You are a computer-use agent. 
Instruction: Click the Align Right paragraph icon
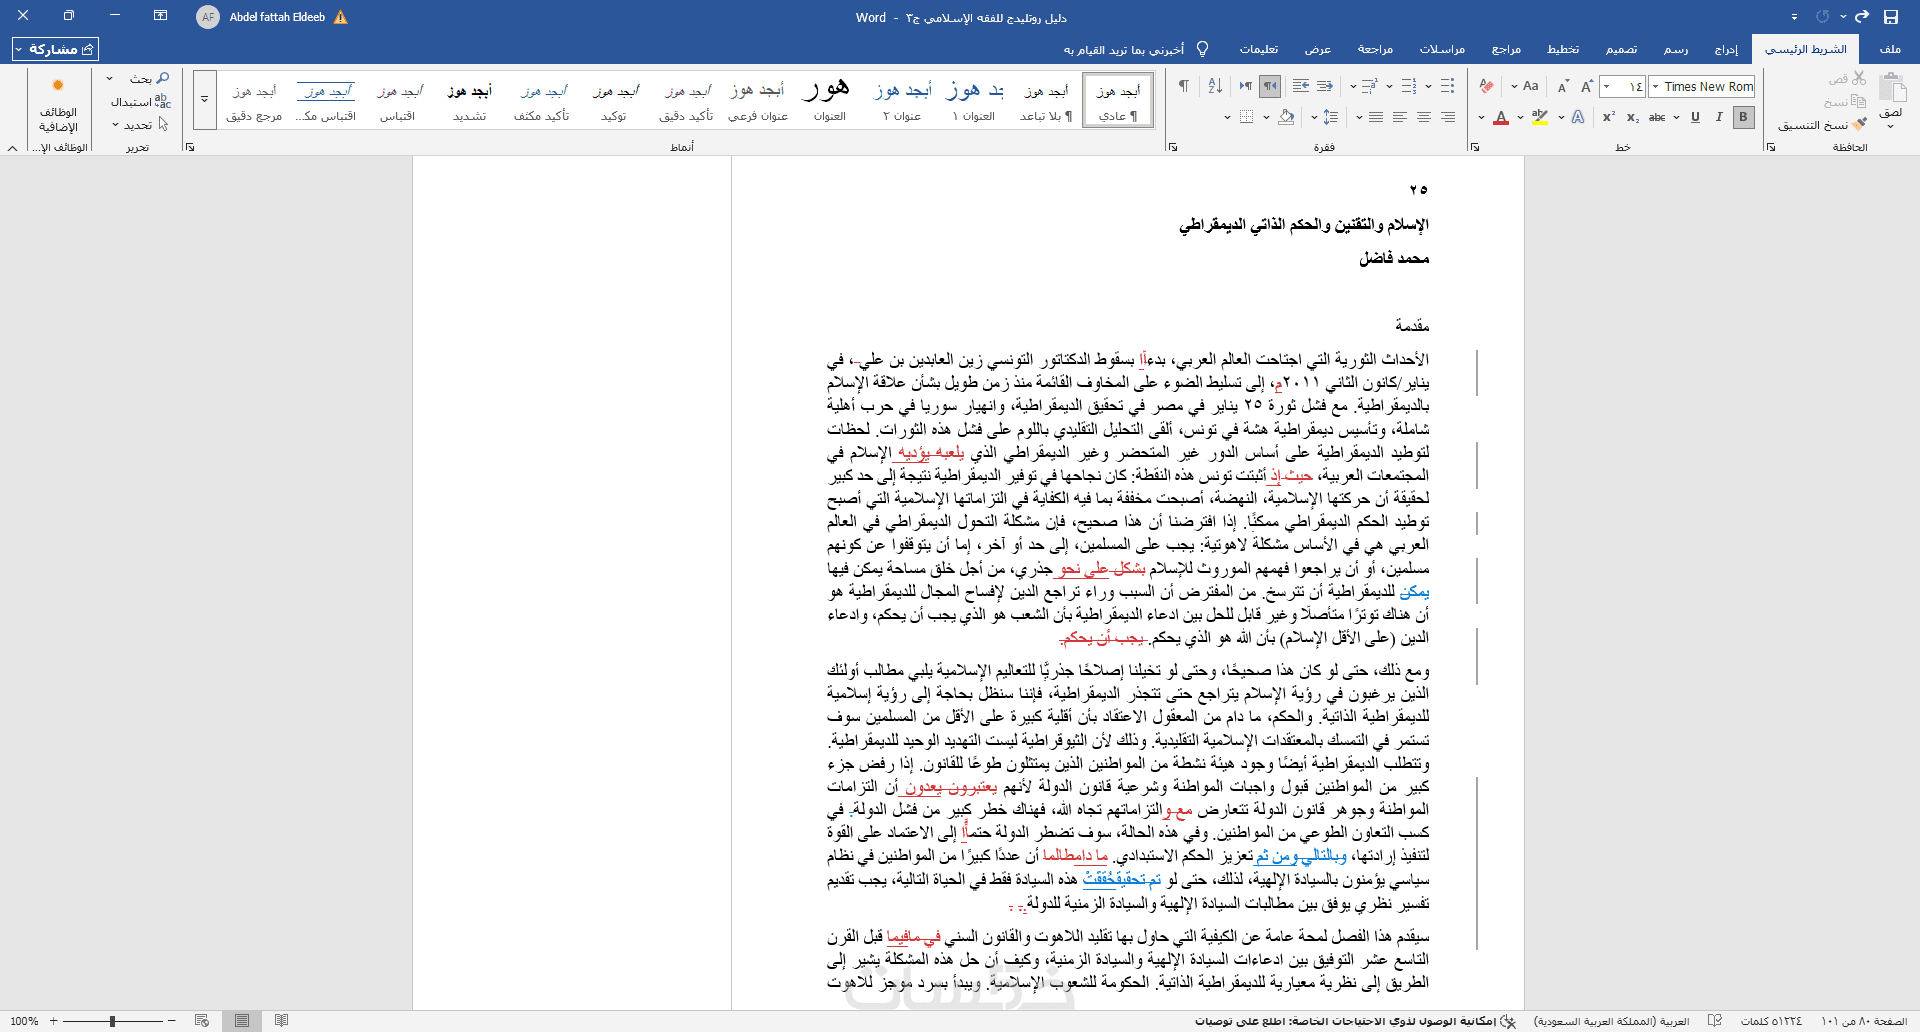[x=1448, y=117]
